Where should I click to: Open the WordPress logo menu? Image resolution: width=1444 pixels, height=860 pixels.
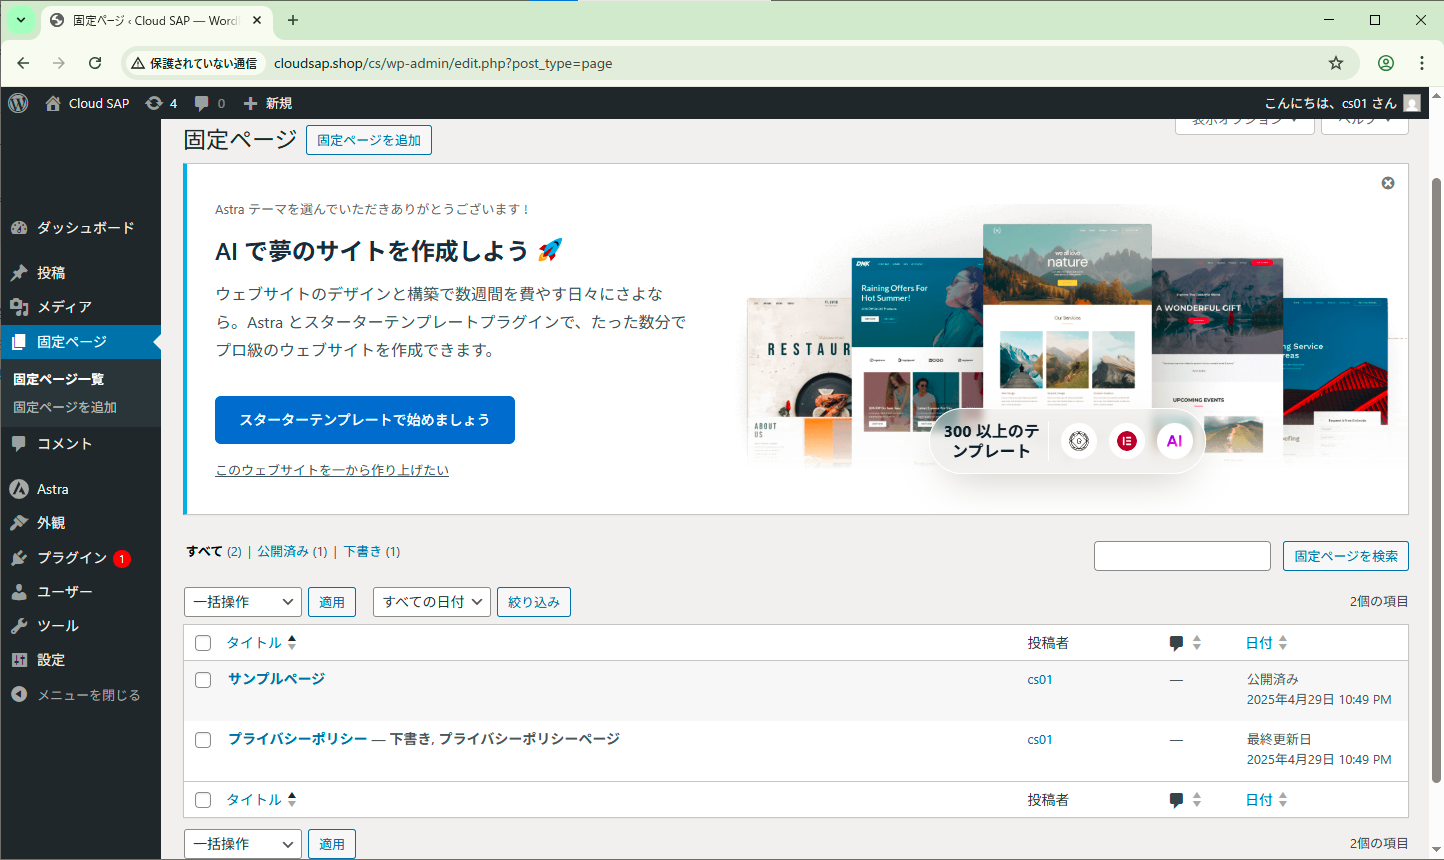tap(18, 103)
